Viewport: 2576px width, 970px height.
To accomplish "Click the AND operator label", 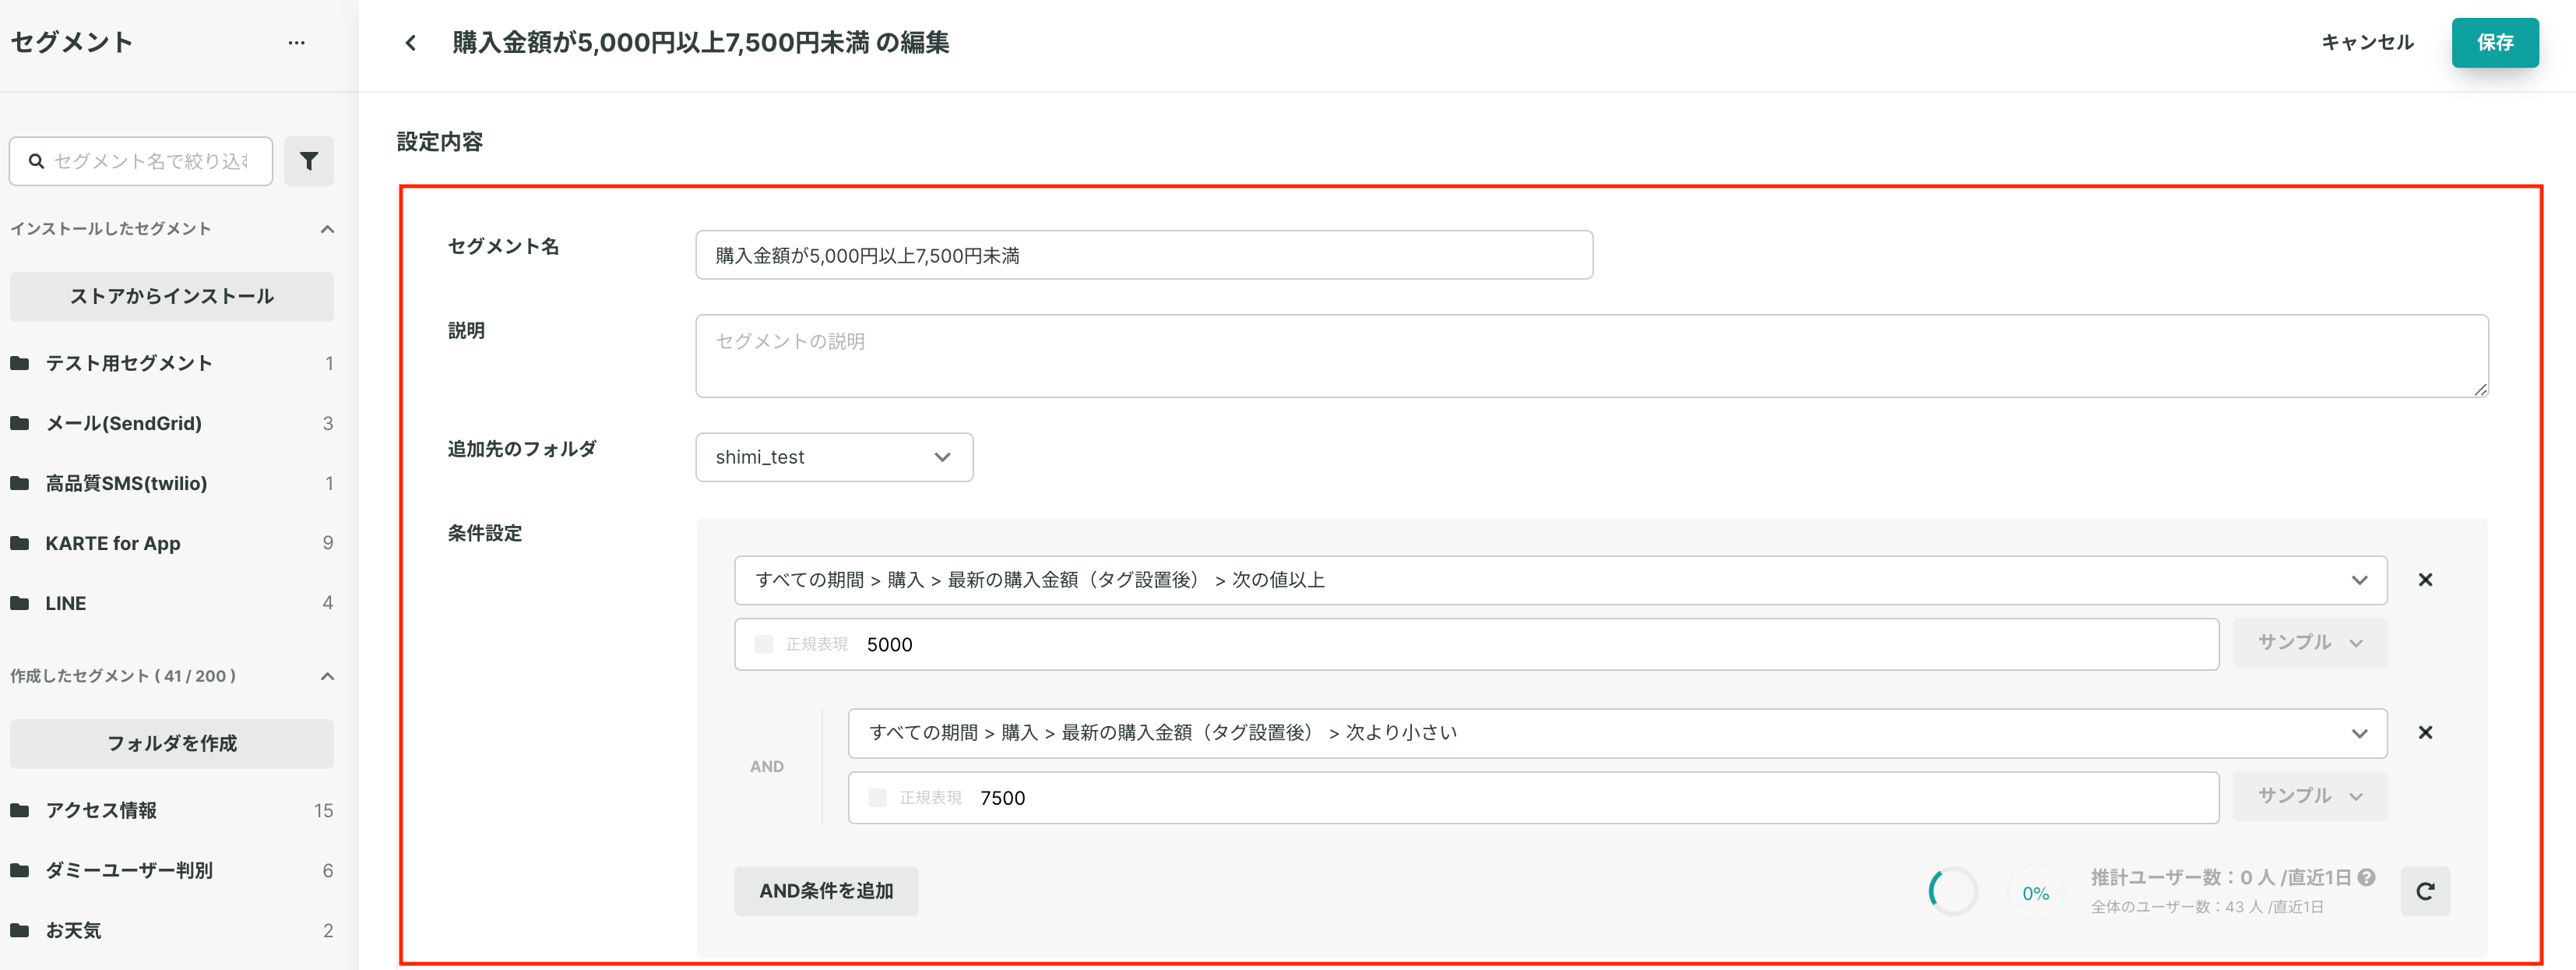I will coord(767,766).
